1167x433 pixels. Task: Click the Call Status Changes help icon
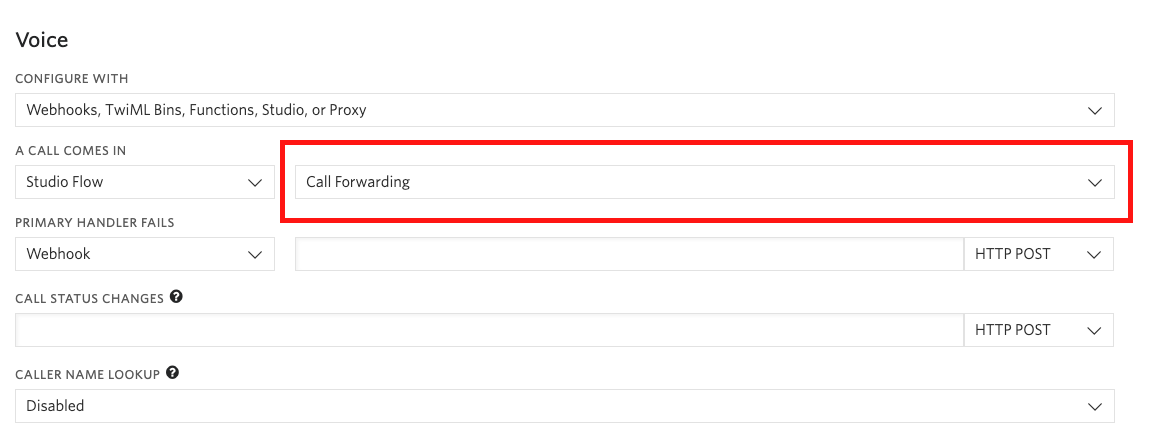coord(176,297)
